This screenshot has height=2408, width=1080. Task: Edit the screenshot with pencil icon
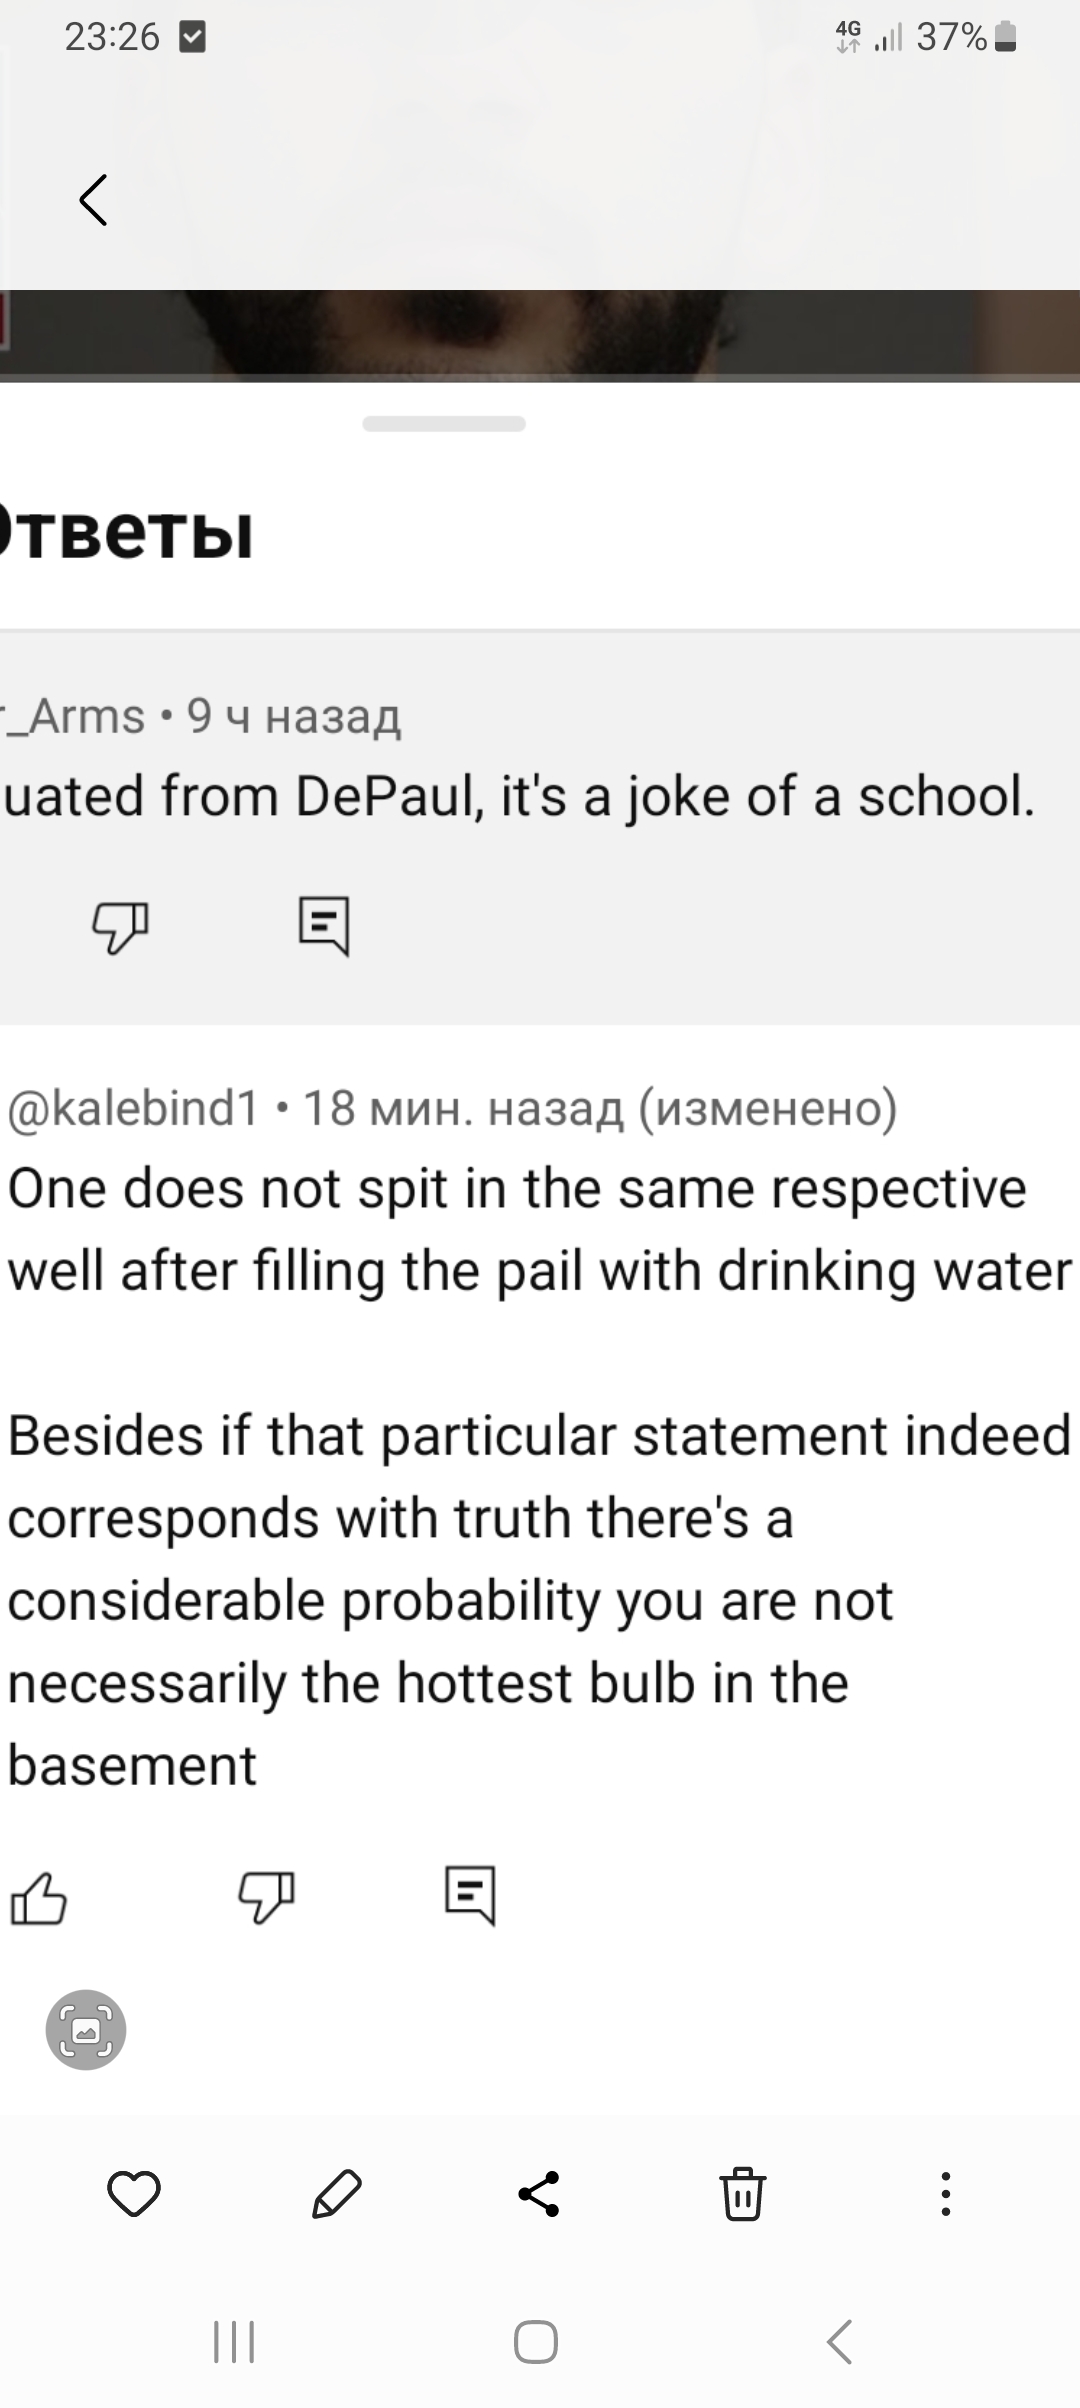coord(337,2194)
